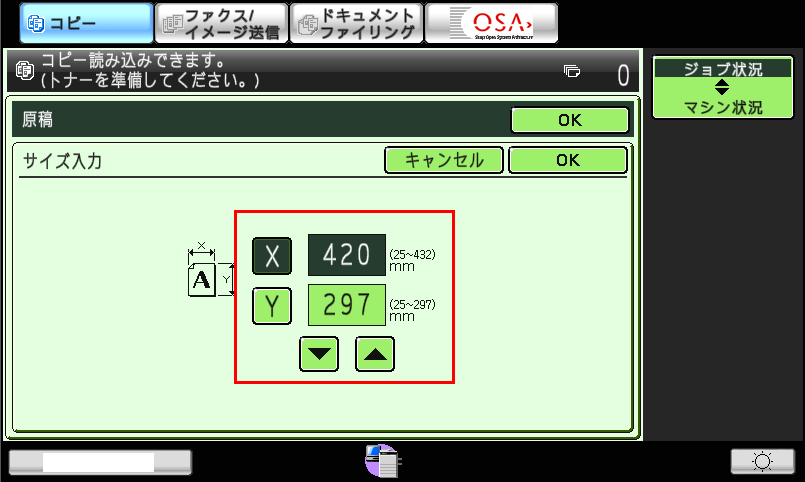Confirm サイズ入力 with its OK button
The image size is (805, 482).
coord(567,160)
